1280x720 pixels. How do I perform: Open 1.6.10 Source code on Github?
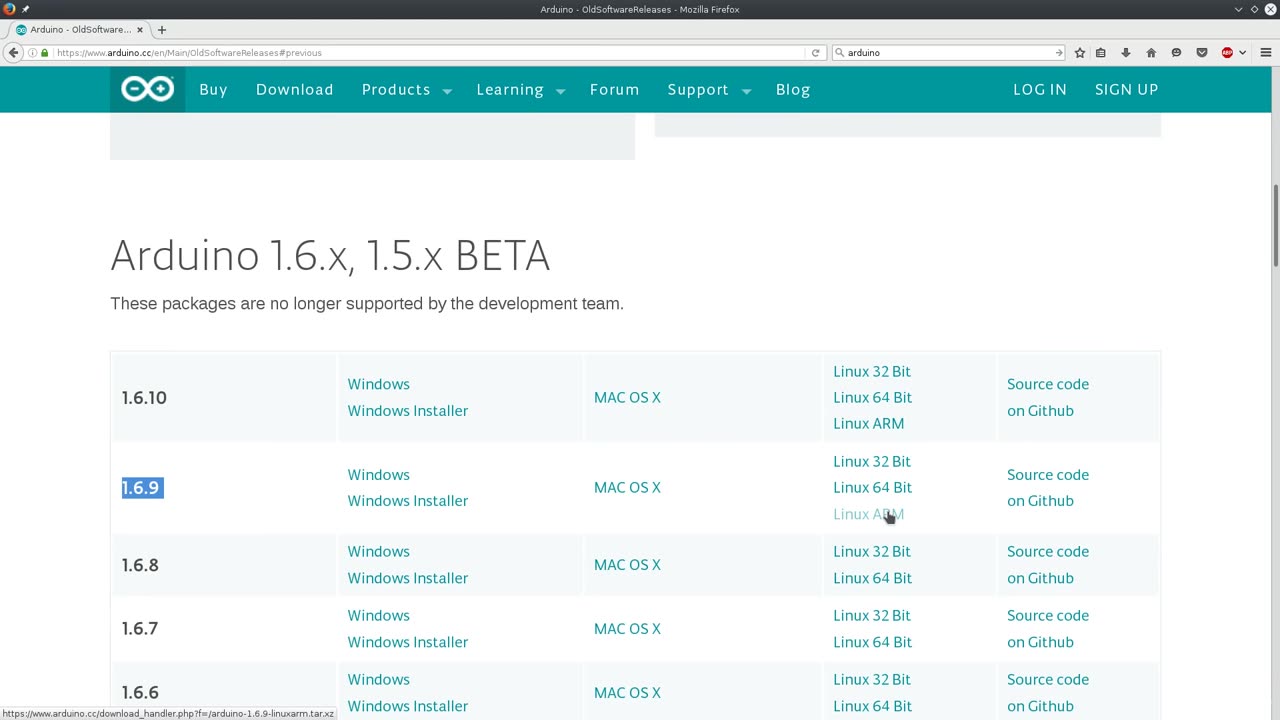[x=1048, y=397]
